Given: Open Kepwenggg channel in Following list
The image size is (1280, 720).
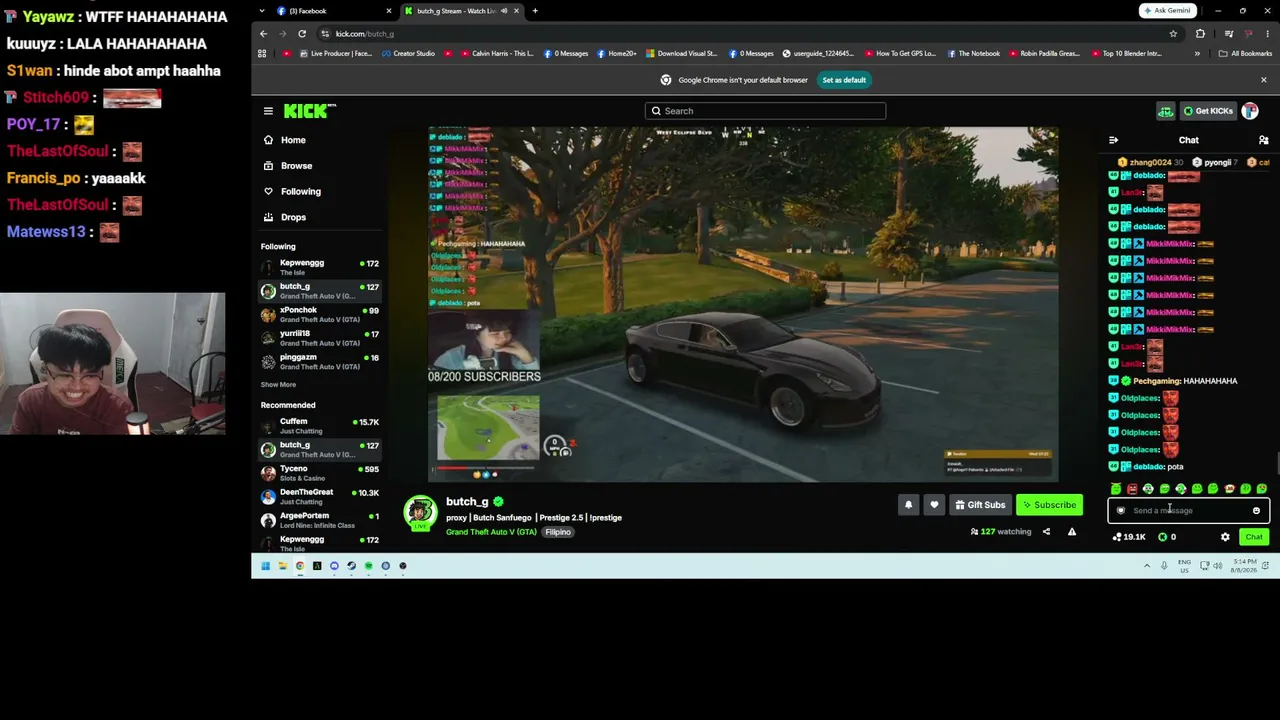Looking at the screenshot, I should 320,267.
